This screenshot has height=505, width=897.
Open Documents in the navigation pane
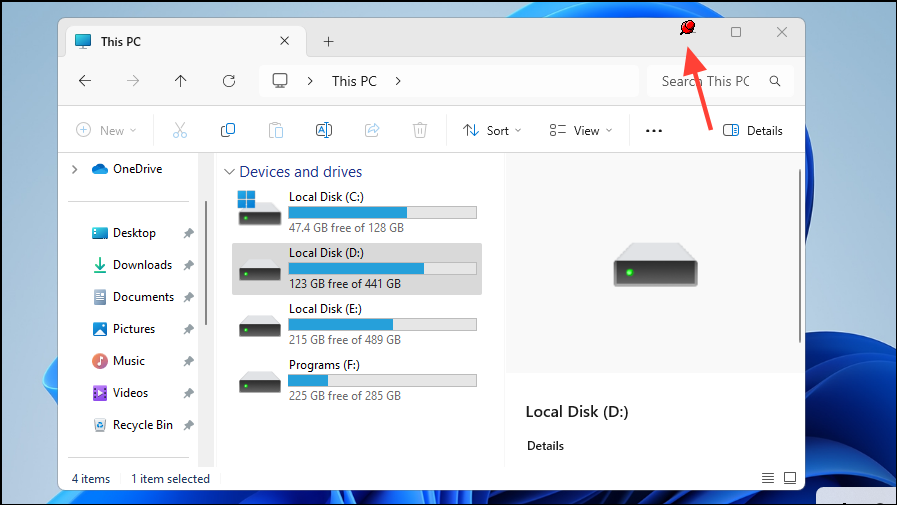click(144, 297)
